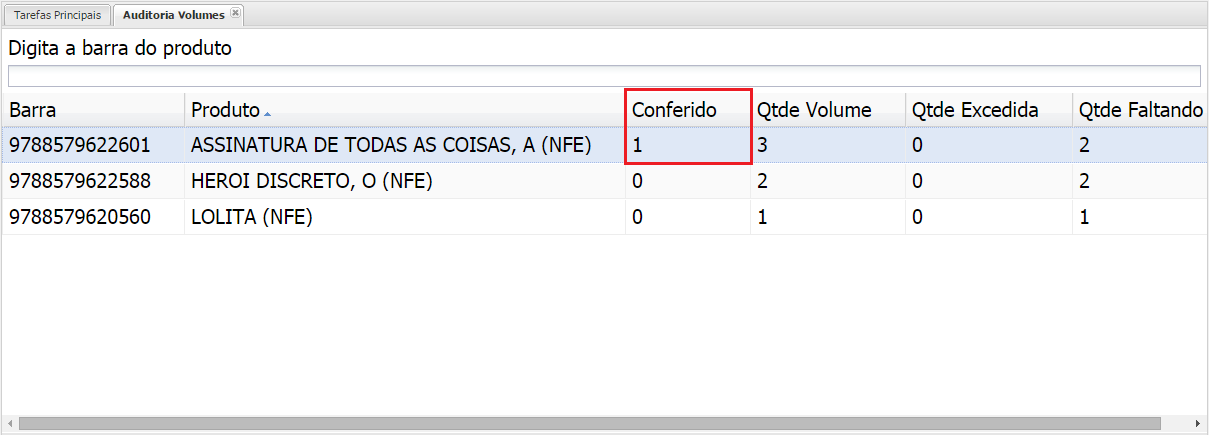Screen dimensions: 1209x435
Task: Switch to Tarefas Principais tab
Action: click(57, 16)
